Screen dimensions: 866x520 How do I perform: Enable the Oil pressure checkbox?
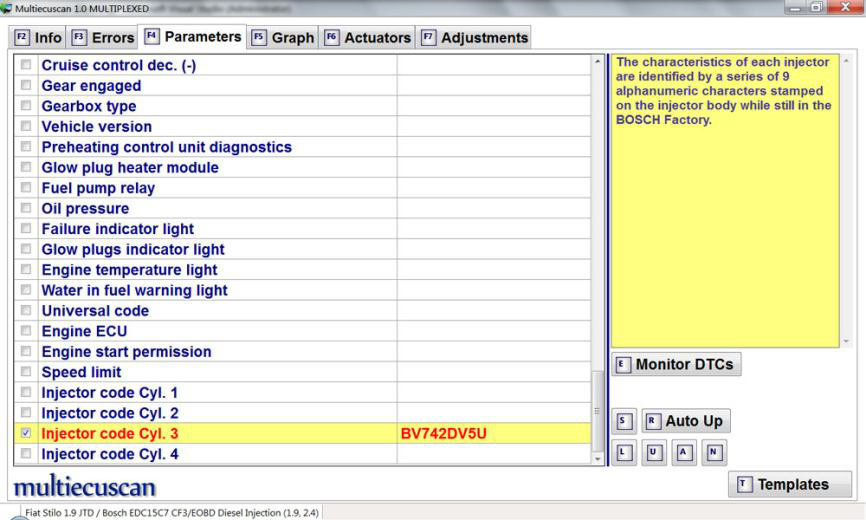click(26, 209)
